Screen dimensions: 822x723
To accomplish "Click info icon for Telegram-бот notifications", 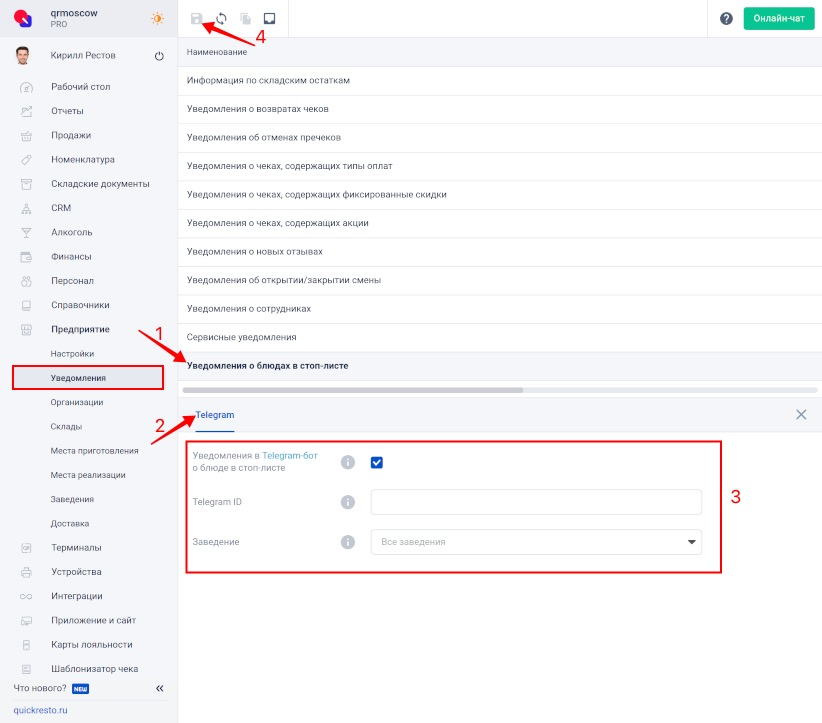I will coord(348,462).
